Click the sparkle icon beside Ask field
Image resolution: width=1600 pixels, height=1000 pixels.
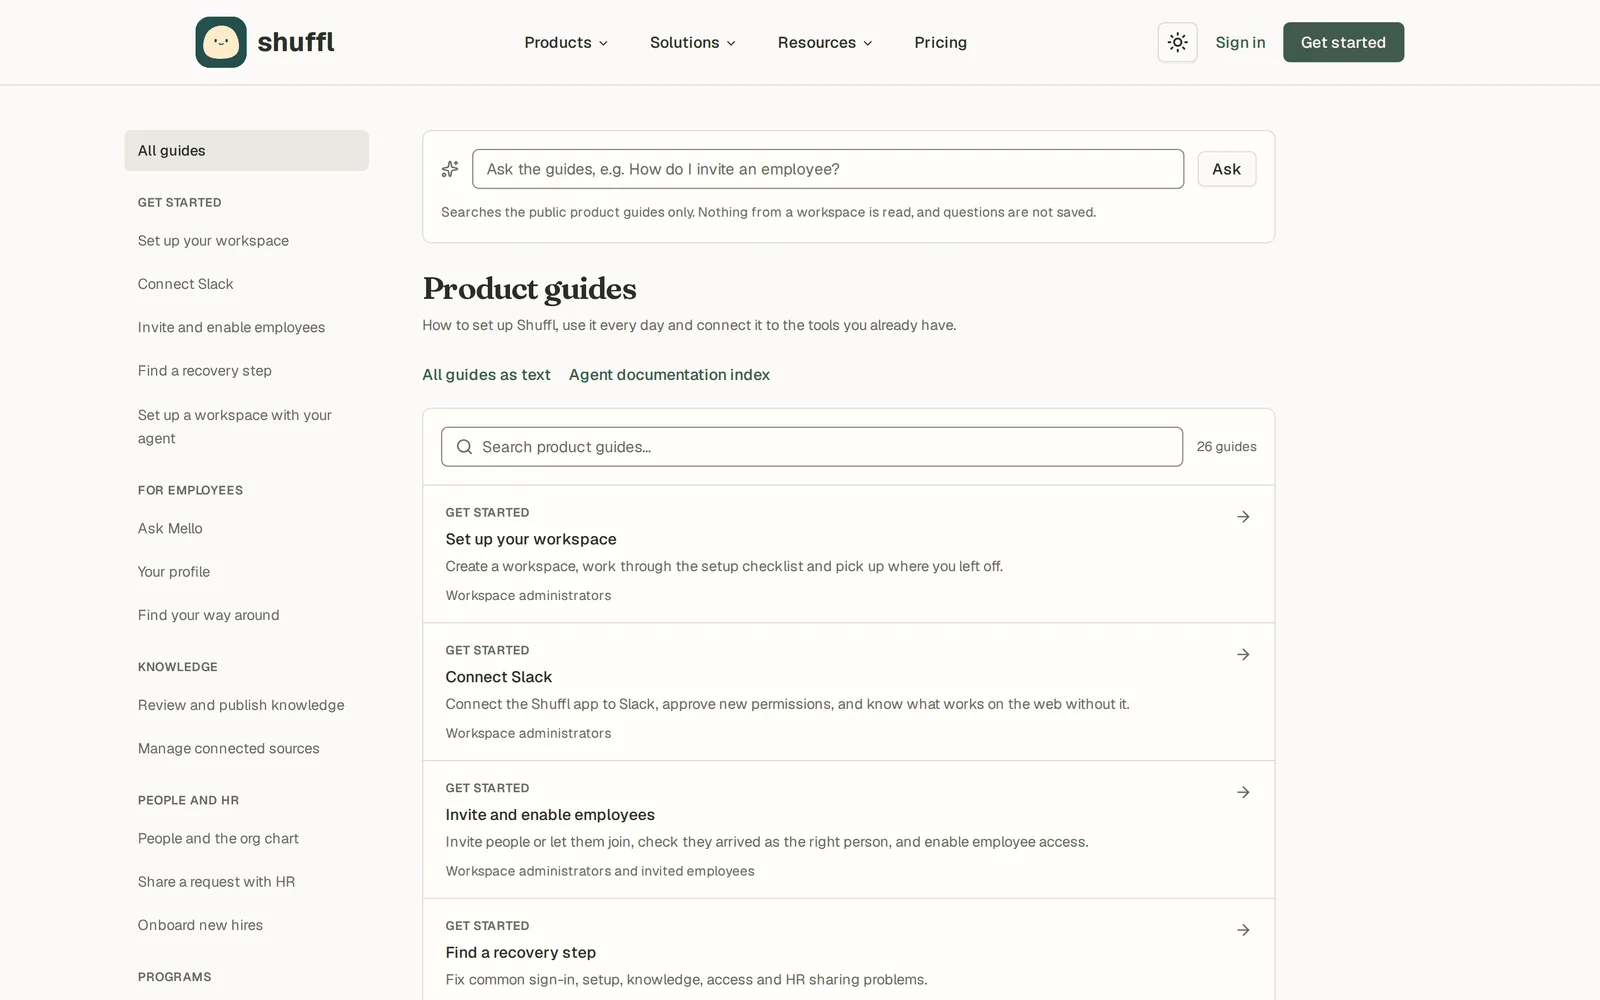(x=450, y=169)
